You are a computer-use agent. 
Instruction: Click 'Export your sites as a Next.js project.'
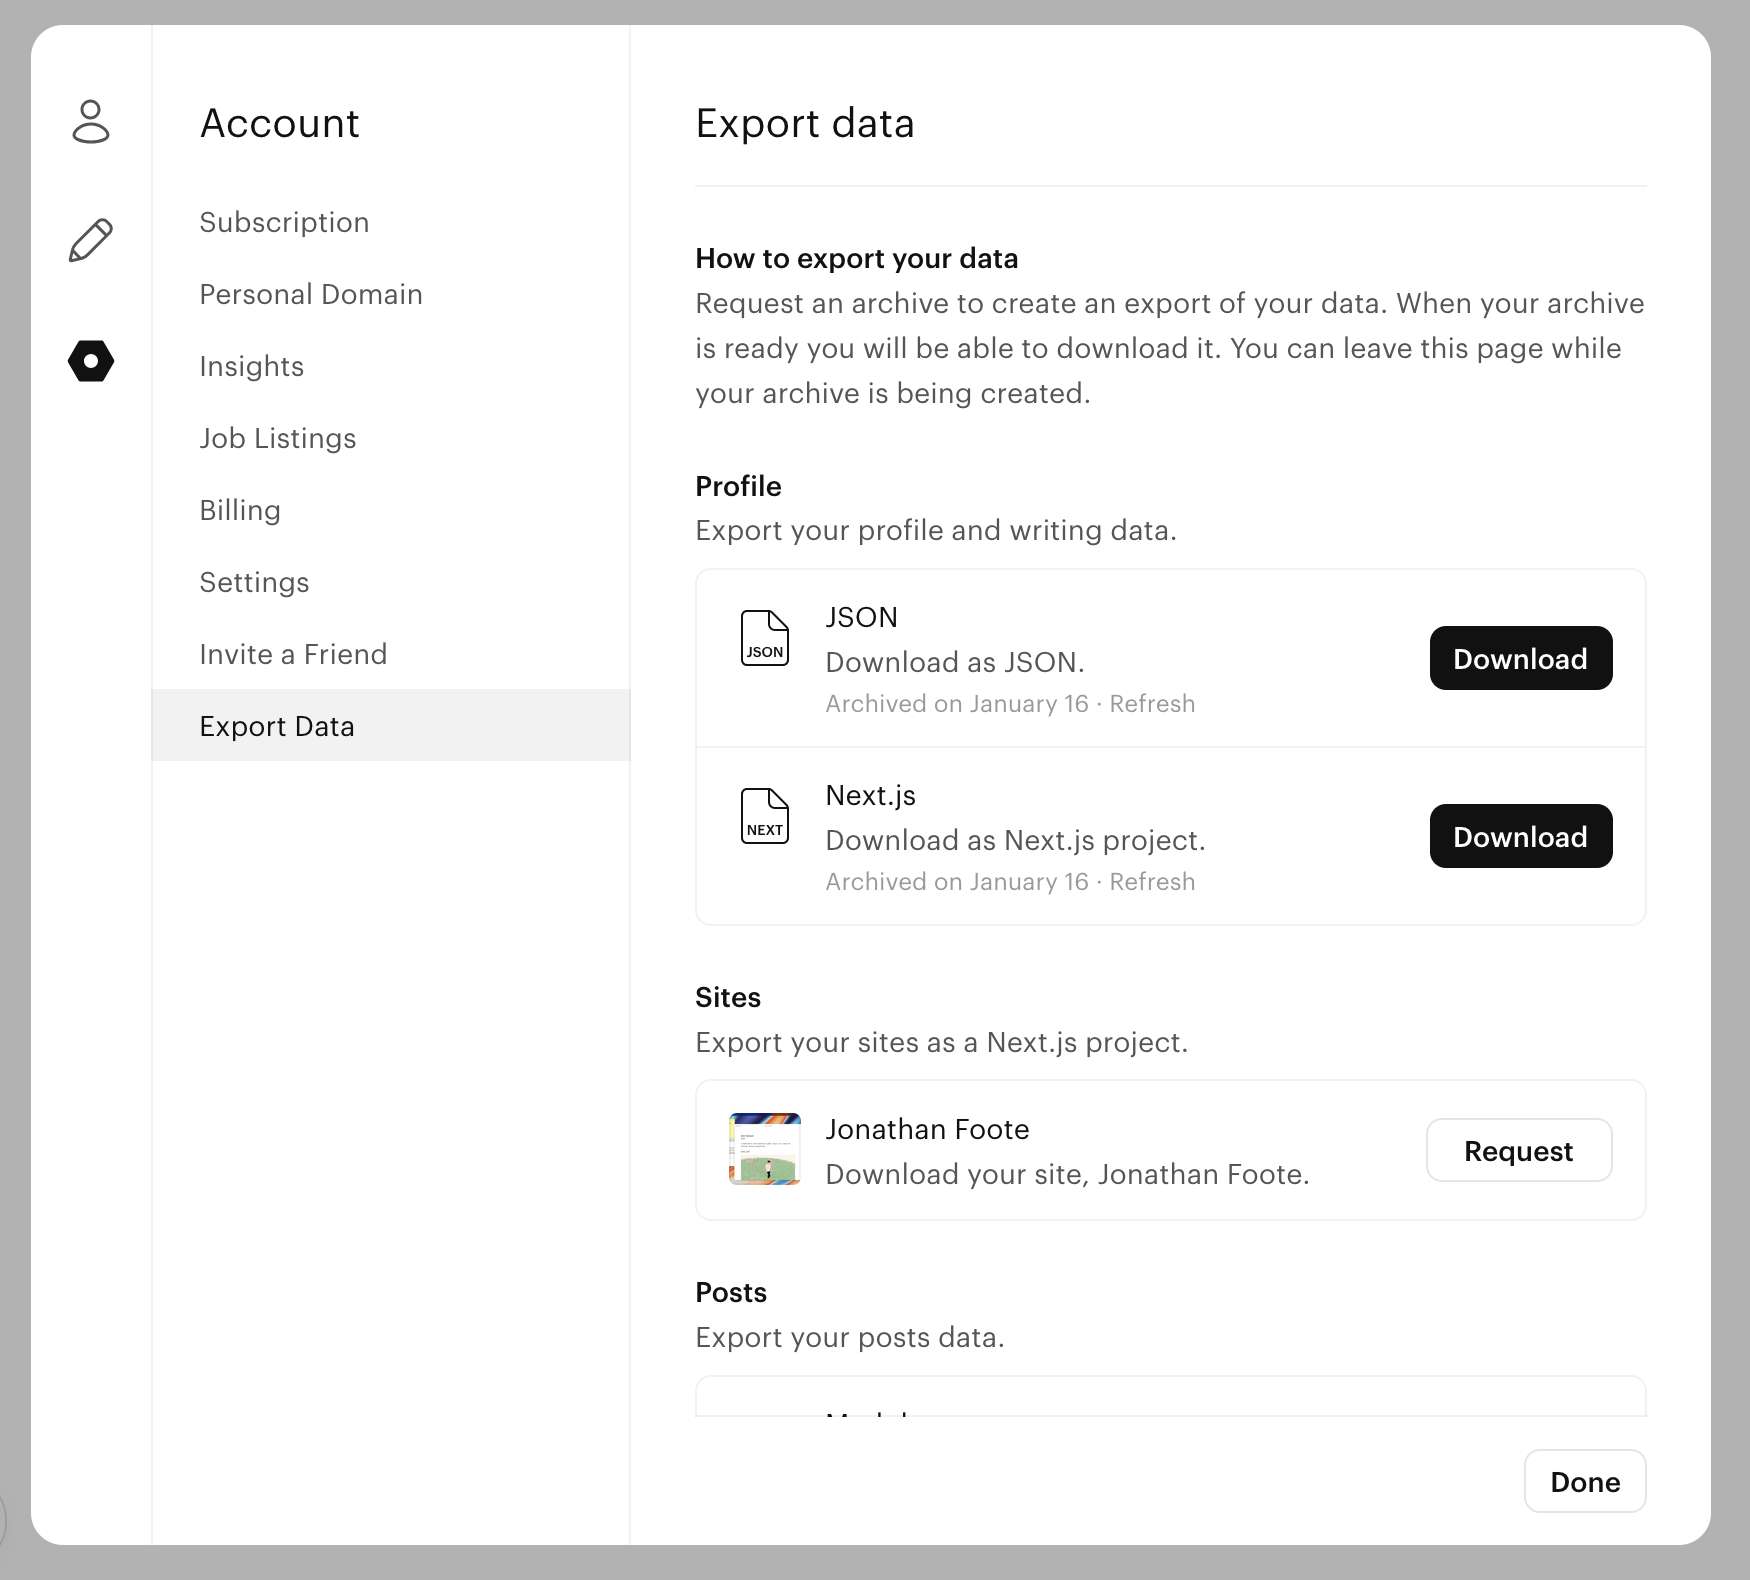942,1042
